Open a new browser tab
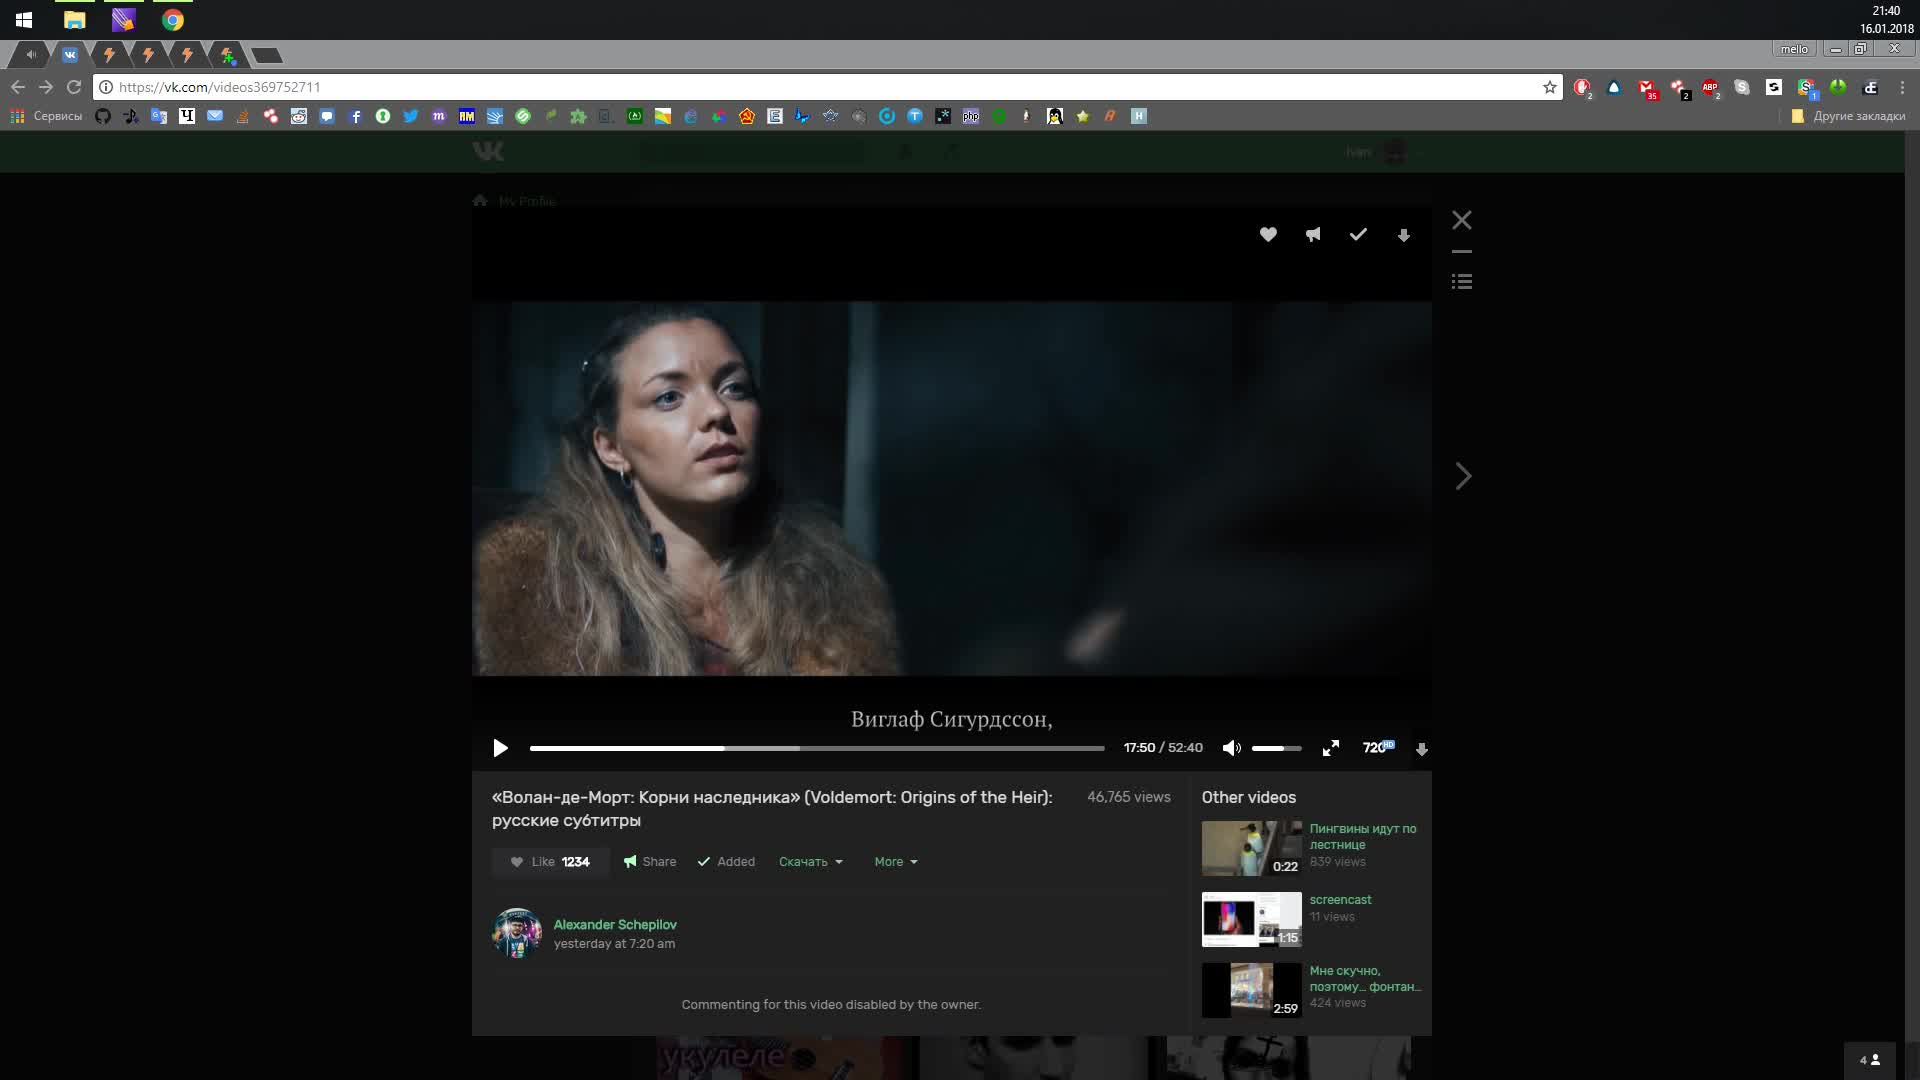 267,56
